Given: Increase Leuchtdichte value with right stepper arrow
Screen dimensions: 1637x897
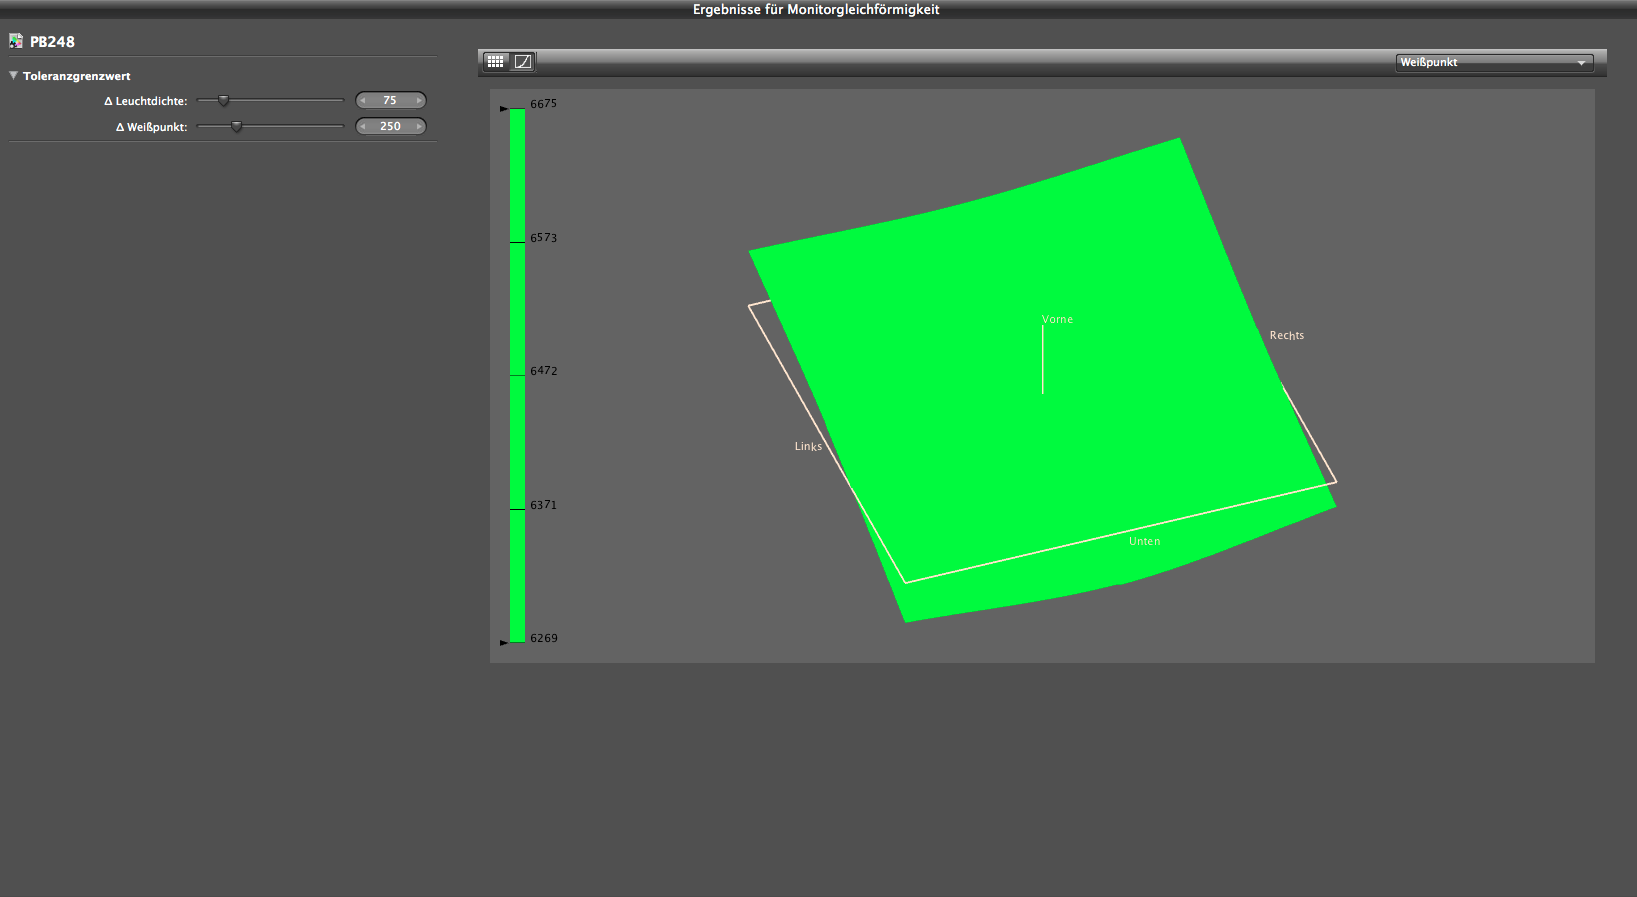Looking at the screenshot, I should [419, 101].
